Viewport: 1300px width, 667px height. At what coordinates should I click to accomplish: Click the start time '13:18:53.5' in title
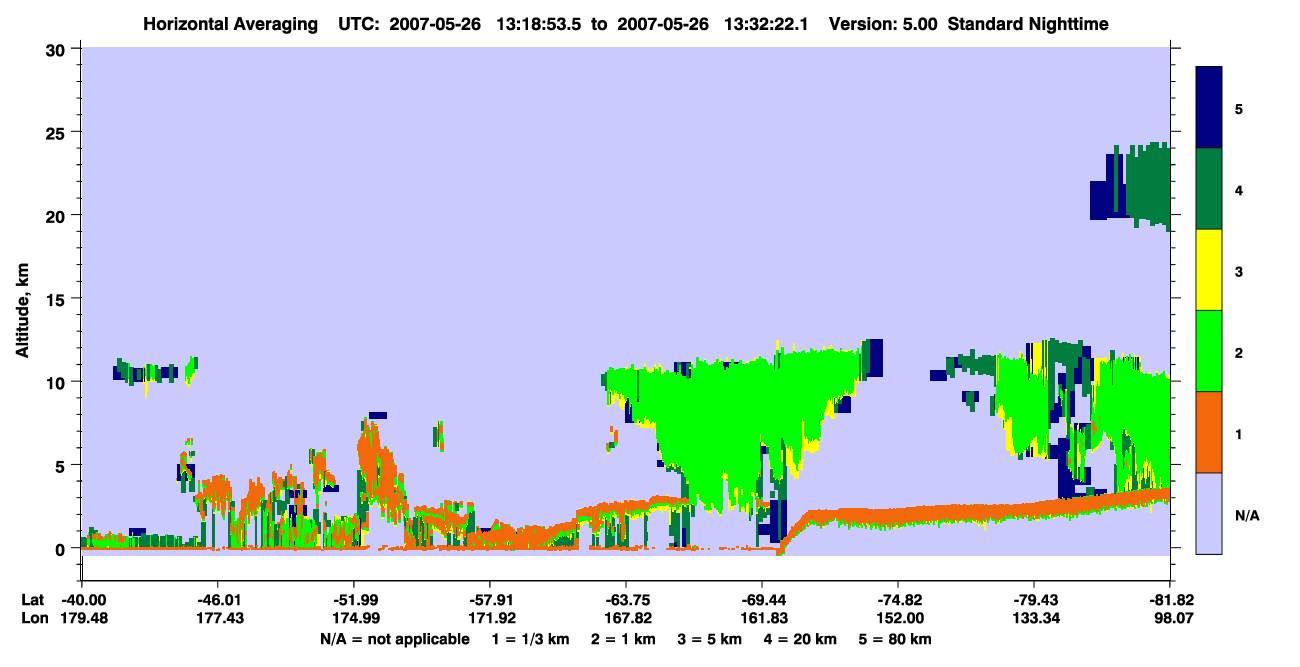click(539, 24)
